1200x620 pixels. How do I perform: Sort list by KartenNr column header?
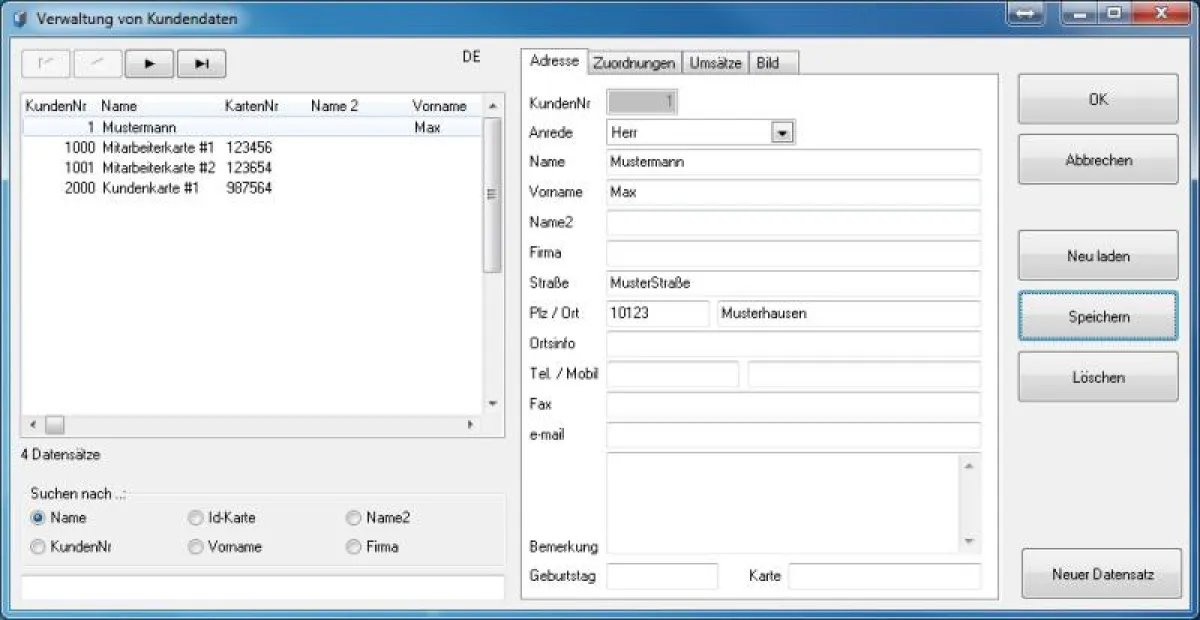point(251,106)
